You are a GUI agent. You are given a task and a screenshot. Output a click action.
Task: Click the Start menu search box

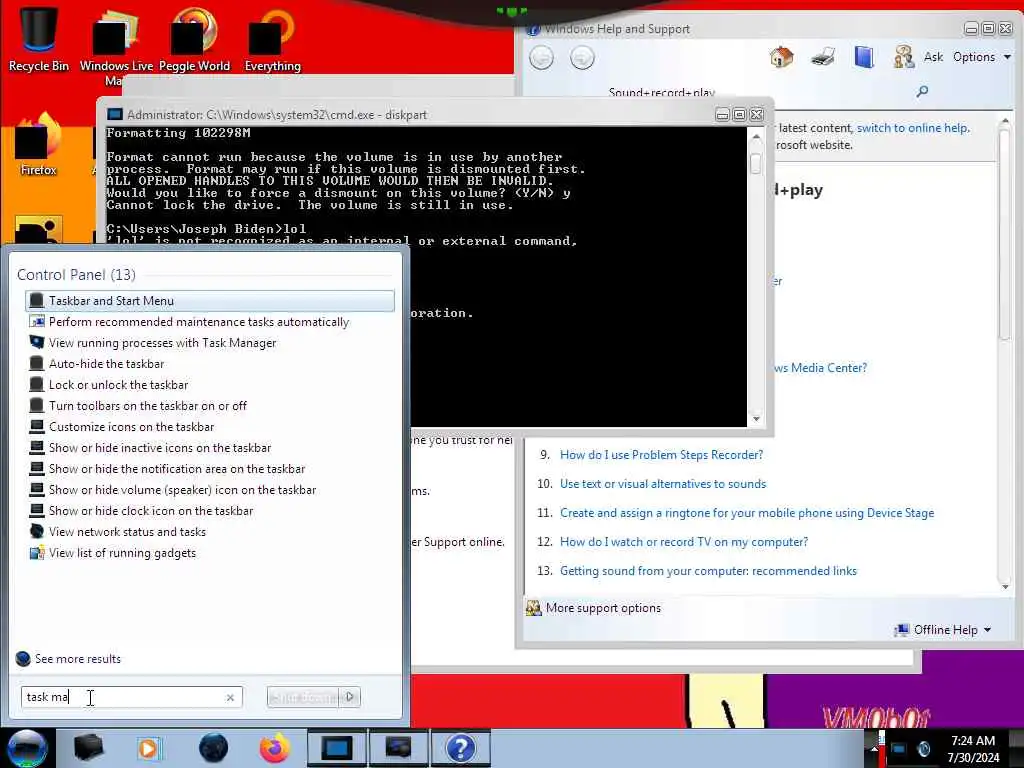(132, 697)
